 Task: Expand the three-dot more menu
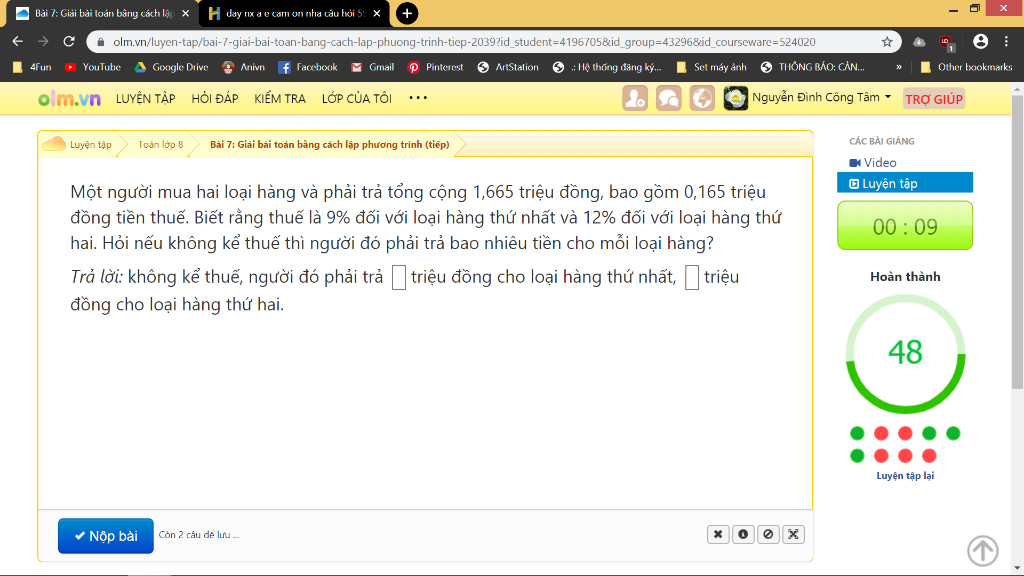(x=418, y=98)
